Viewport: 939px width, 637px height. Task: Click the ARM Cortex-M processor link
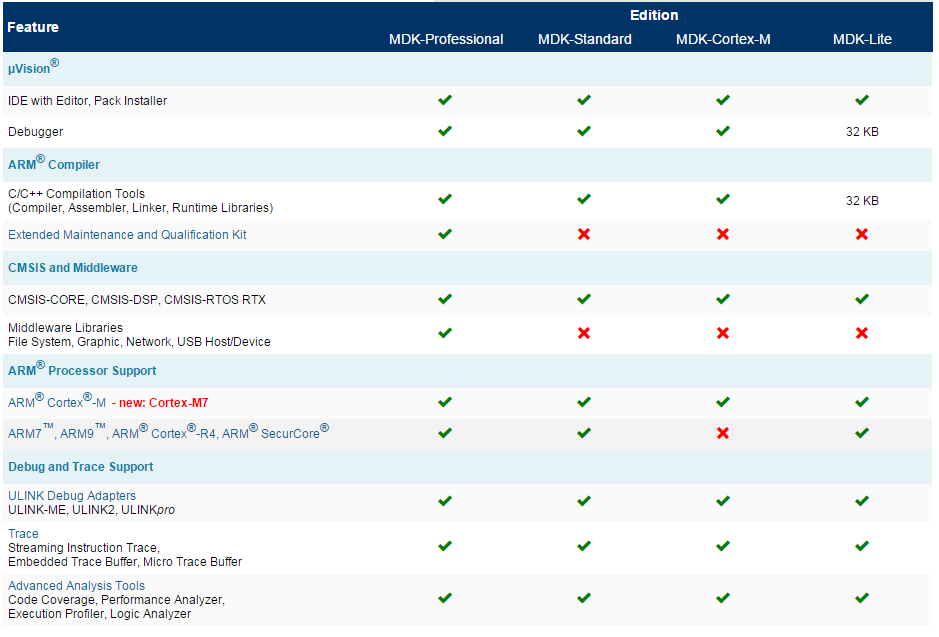(57, 401)
